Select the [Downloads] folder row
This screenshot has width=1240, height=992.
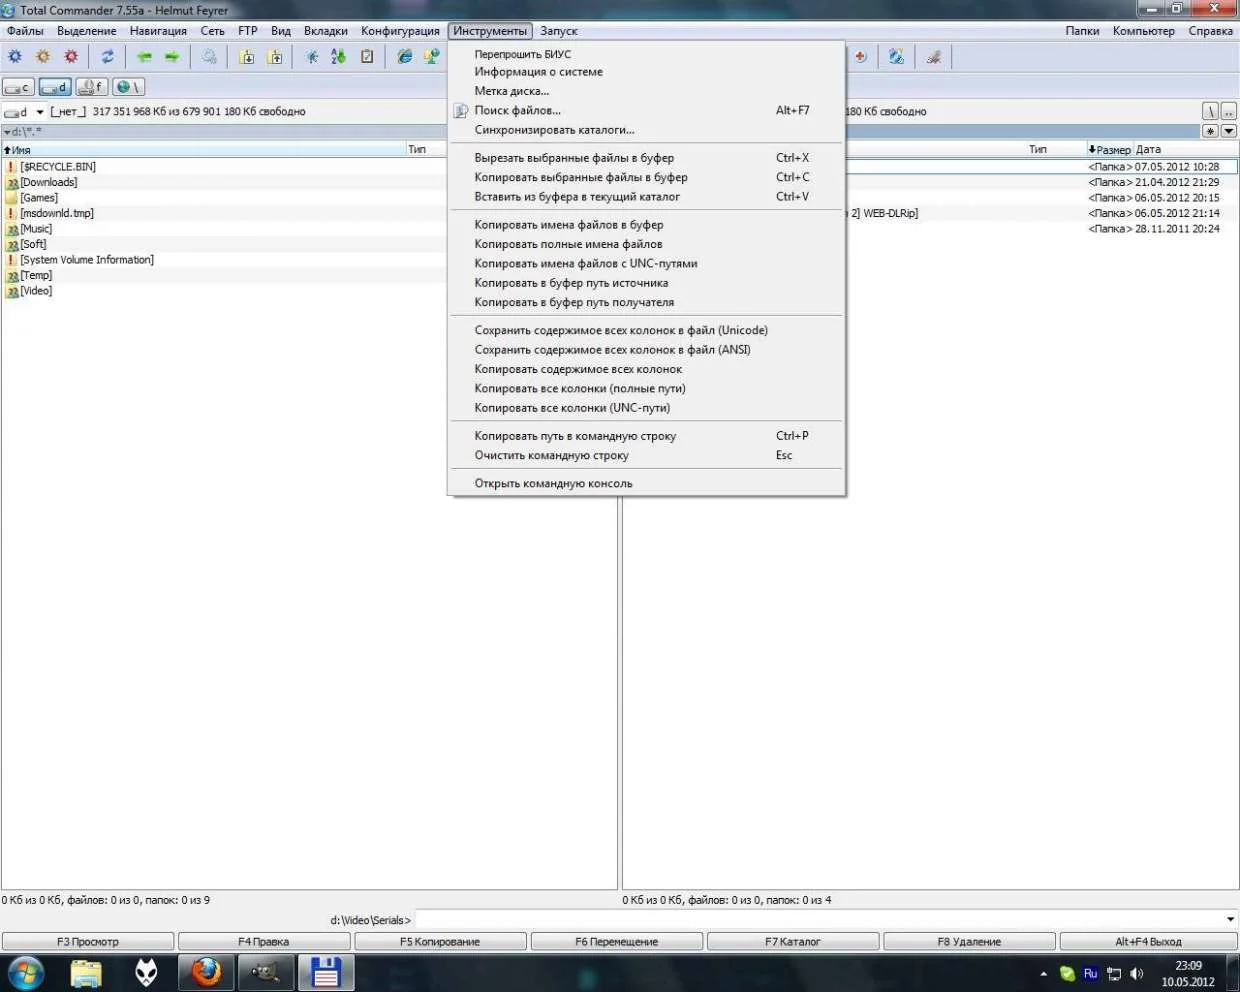(224, 182)
